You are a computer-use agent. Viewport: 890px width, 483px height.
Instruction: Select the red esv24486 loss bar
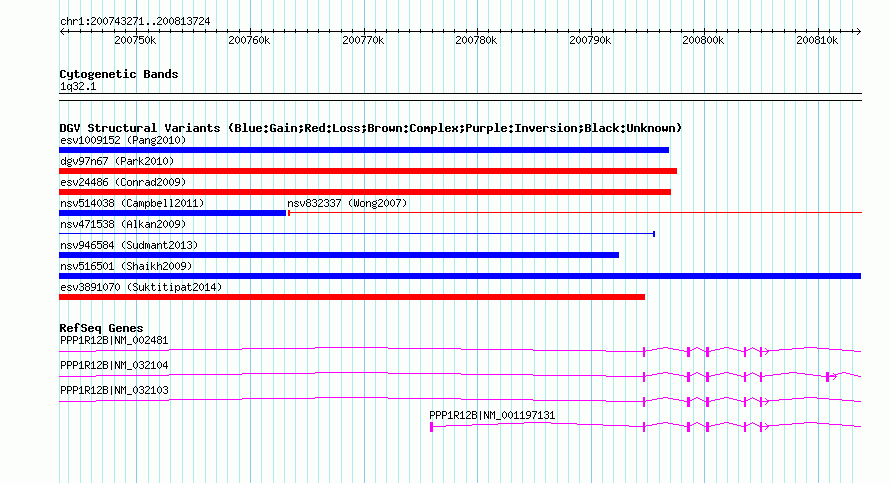coord(365,192)
